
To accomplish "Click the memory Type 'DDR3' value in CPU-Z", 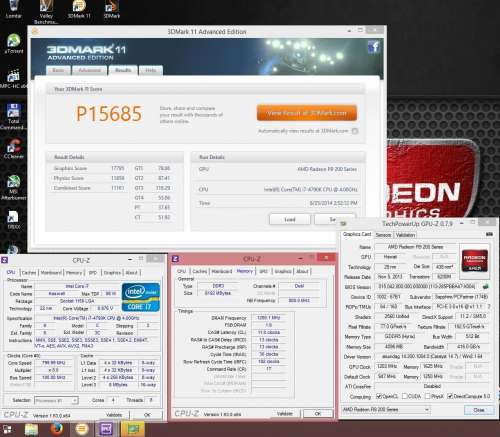I will click(218, 286).
